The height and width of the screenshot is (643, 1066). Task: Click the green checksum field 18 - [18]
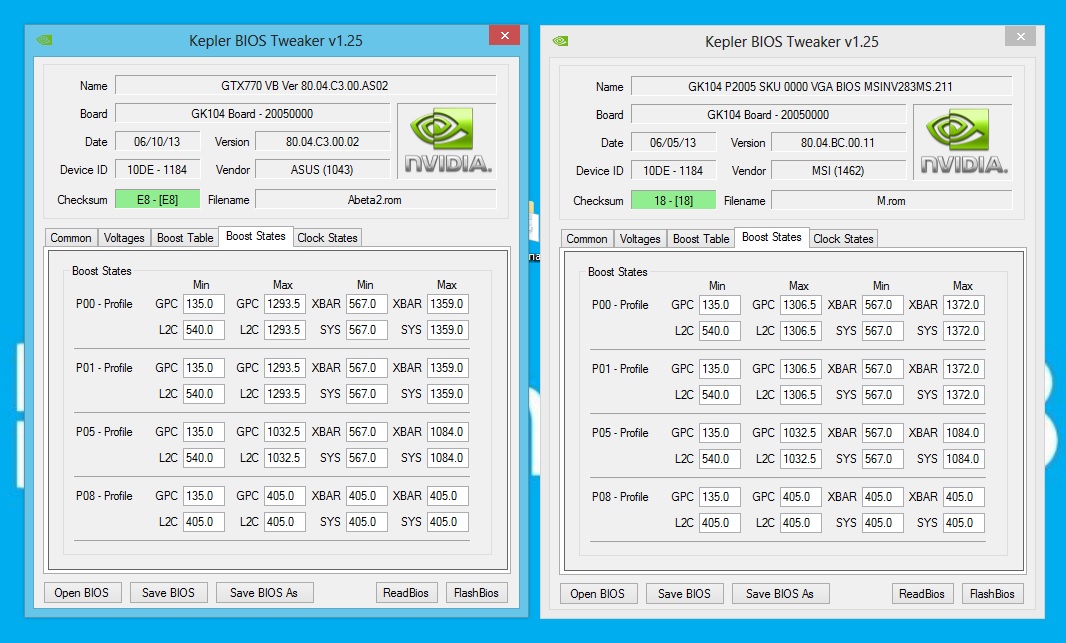(x=674, y=201)
